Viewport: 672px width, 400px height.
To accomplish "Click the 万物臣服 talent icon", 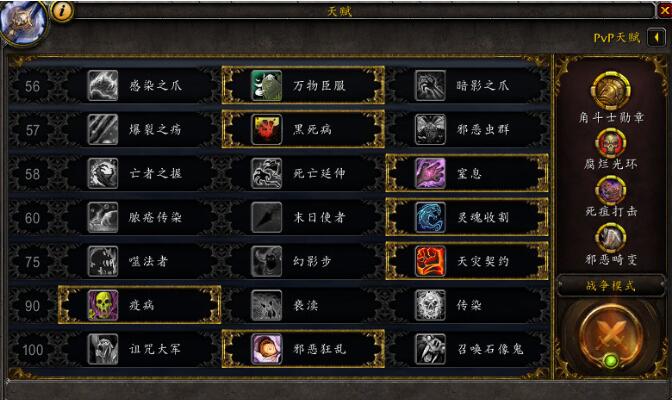I will coord(267,86).
